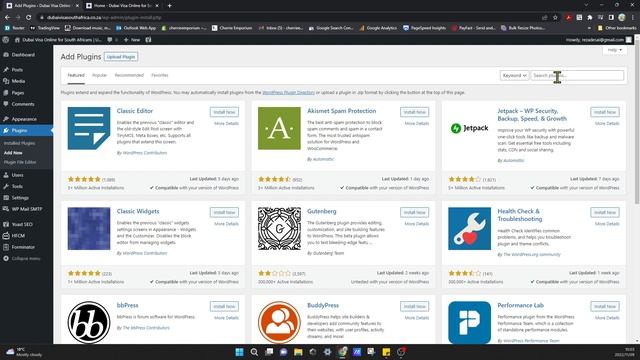Switch to the Recommended tab
Image resolution: width=640 pixels, height=360 pixels.
coord(129,76)
